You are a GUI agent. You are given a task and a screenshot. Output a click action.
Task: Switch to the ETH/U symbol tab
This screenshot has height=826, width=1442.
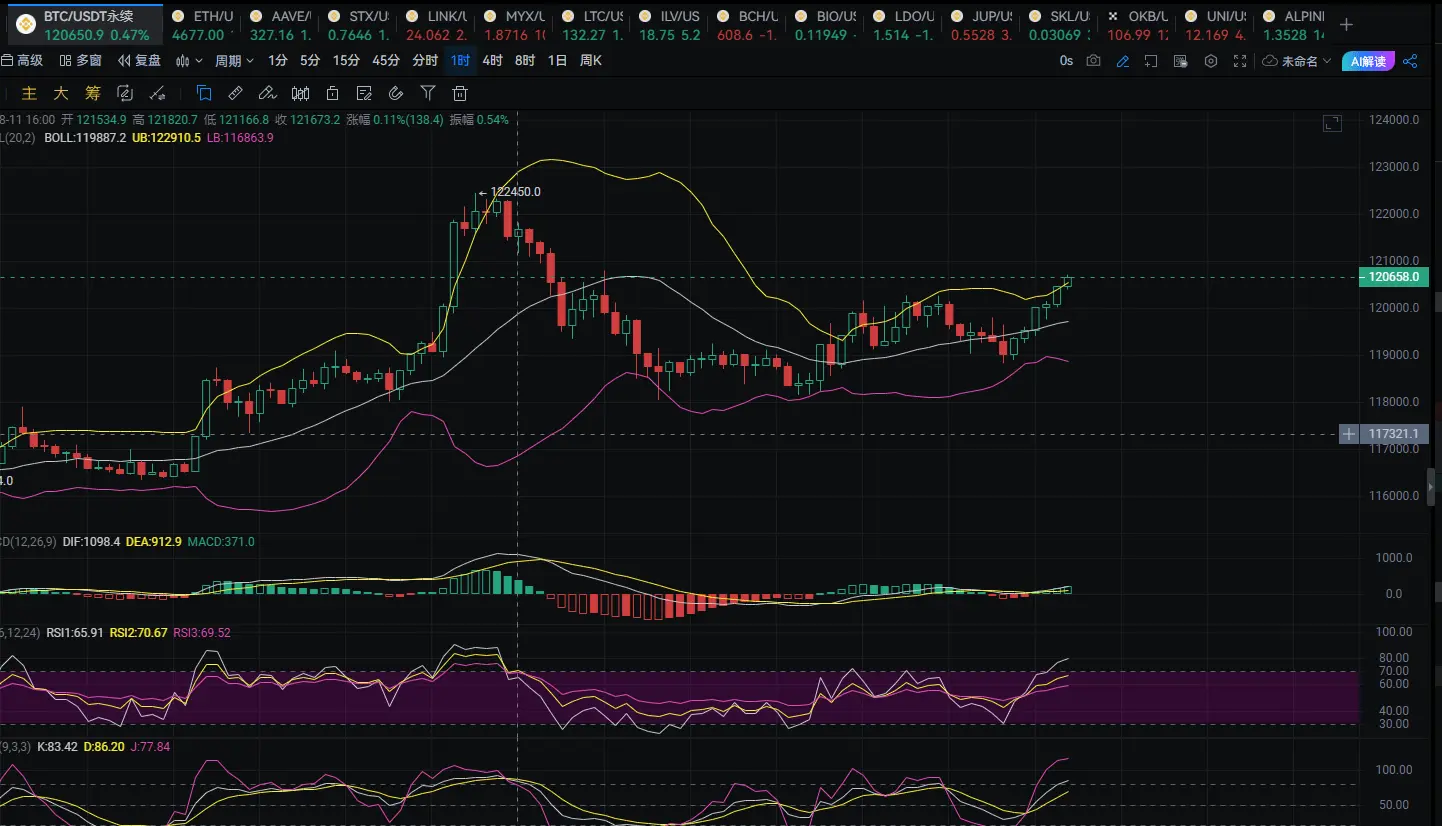point(204,25)
